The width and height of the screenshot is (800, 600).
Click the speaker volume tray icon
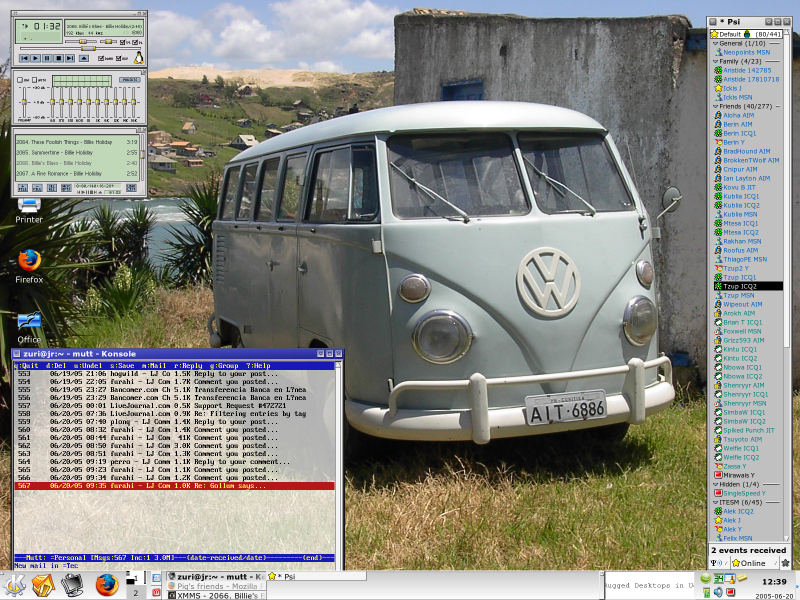[x=718, y=592]
